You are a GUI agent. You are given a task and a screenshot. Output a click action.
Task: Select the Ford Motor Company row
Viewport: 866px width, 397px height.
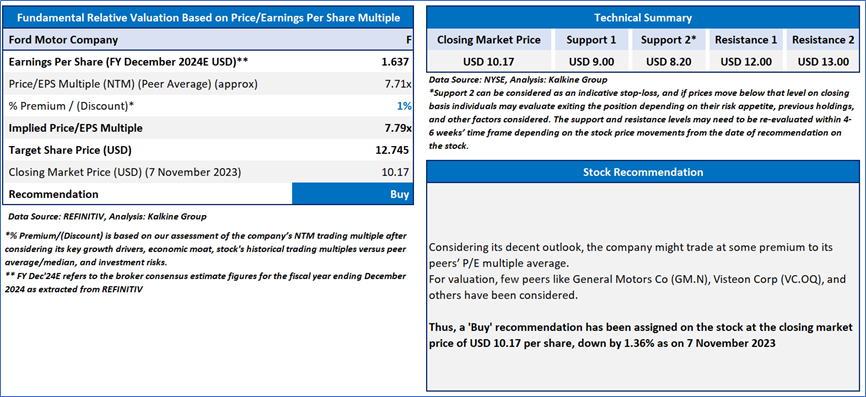[x=208, y=40]
